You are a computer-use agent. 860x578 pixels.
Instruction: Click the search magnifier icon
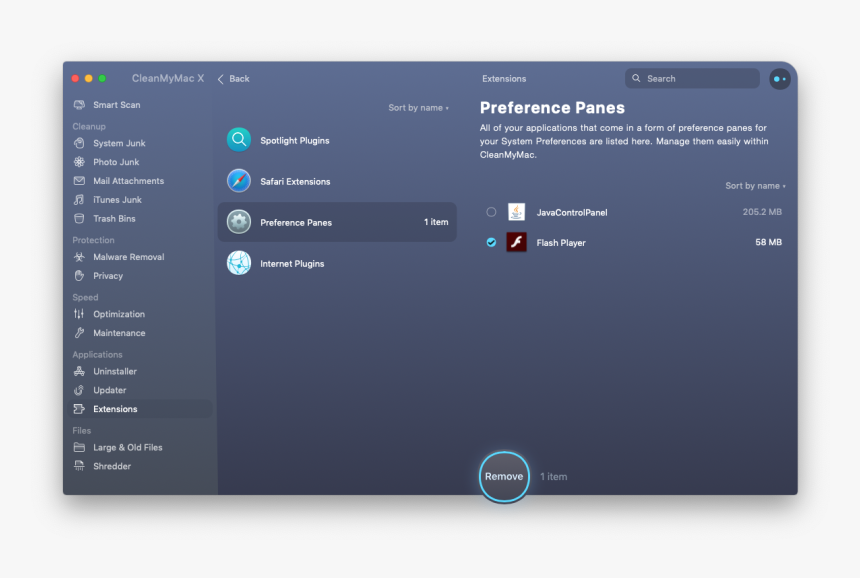(x=636, y=78)
